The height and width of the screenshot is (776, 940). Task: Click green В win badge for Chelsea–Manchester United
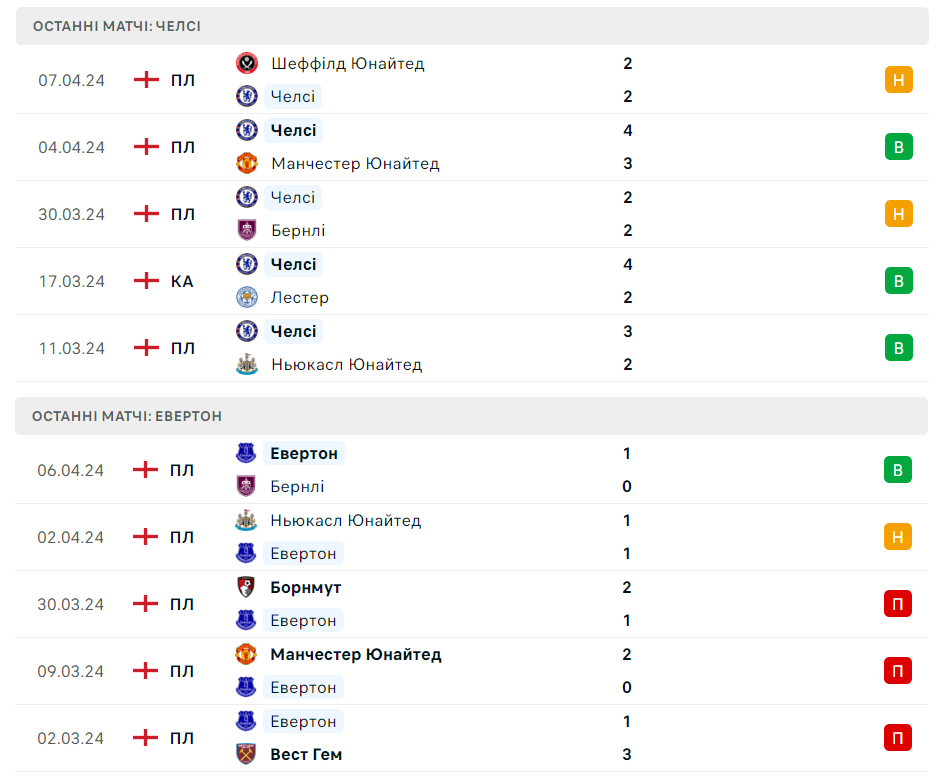(898, 147)
